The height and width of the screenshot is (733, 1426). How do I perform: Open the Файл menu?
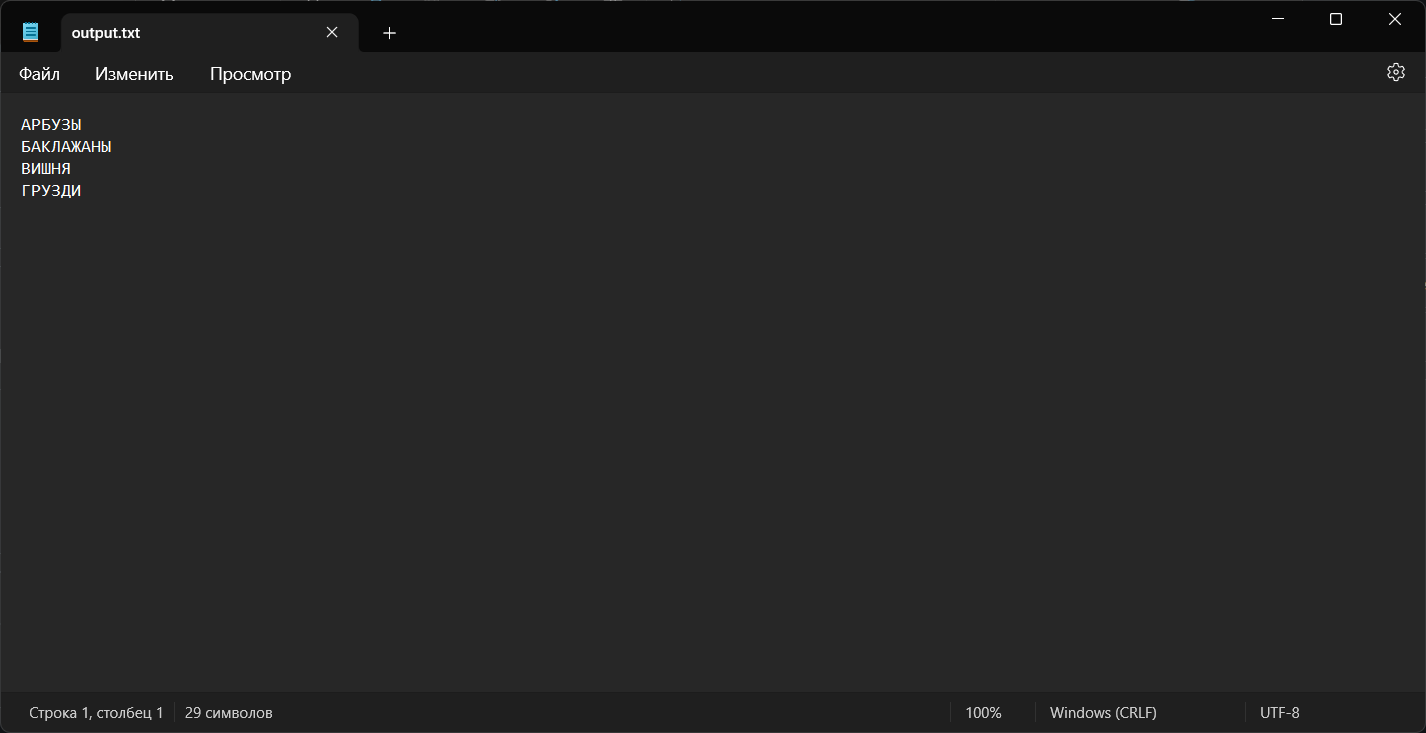click(x=39, y=74)
